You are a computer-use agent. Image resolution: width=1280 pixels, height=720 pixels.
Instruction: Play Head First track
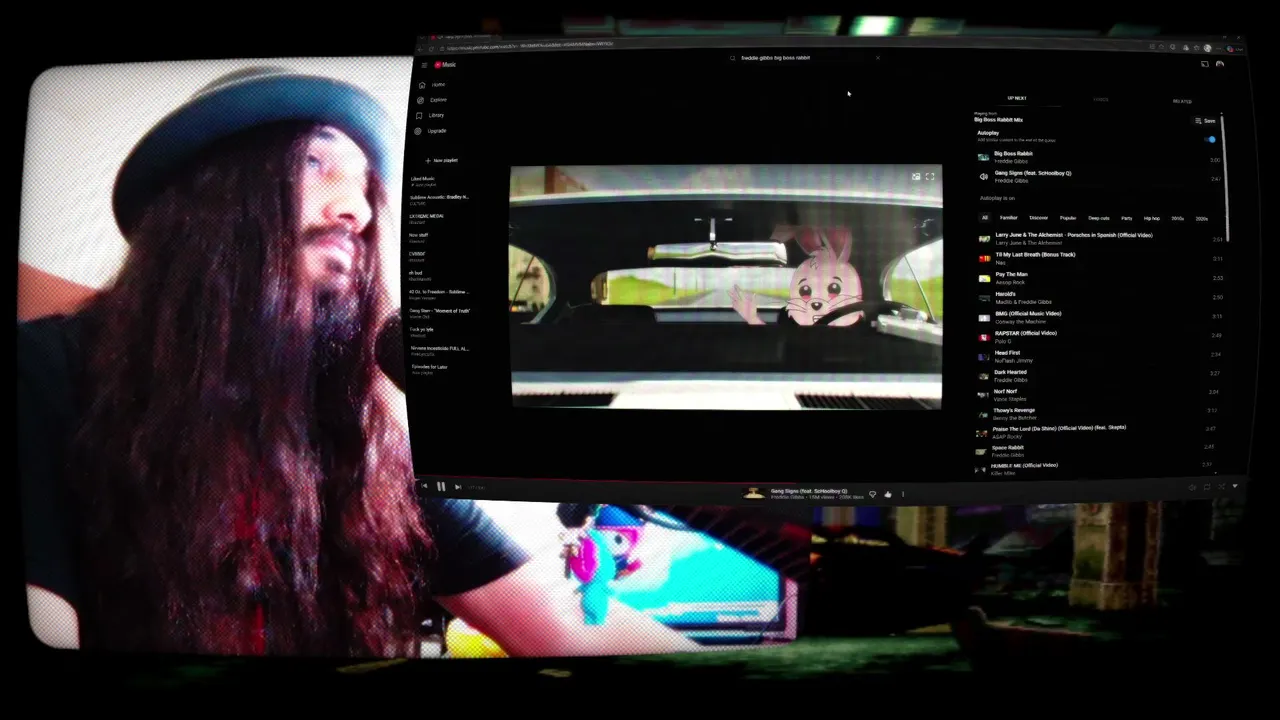(1100, 356)
